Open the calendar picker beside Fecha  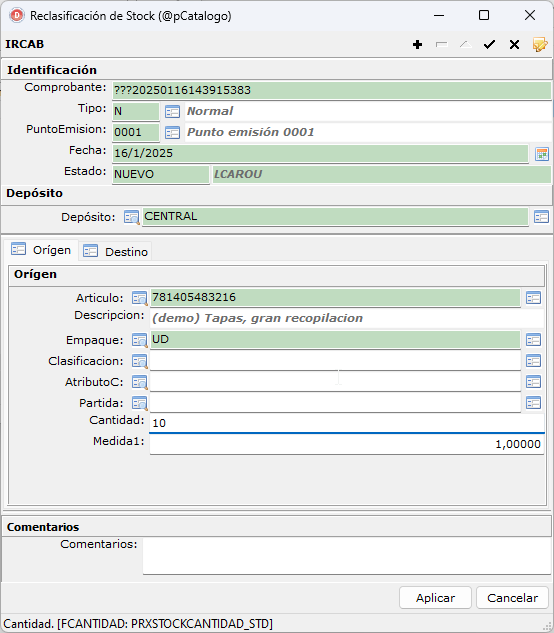pos(541,154)
